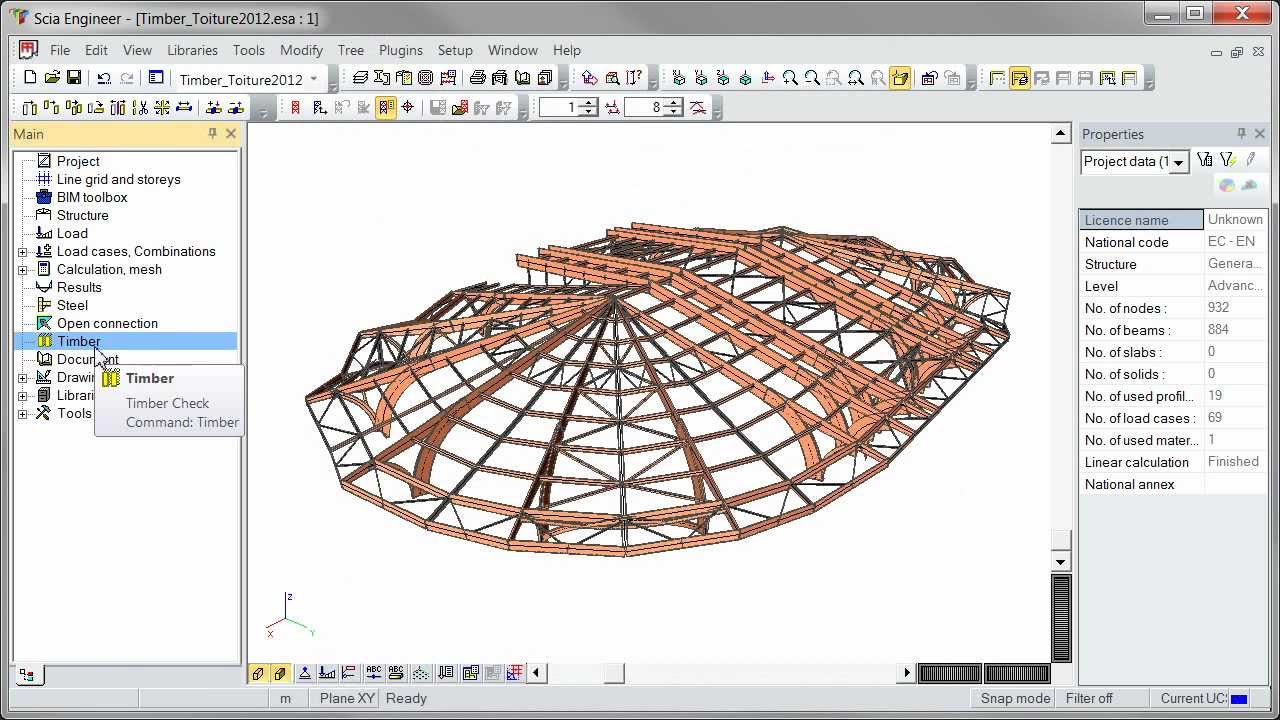Click the viewport scroll-up arrow
The image size is (1280, 720).
(1061, 134)
